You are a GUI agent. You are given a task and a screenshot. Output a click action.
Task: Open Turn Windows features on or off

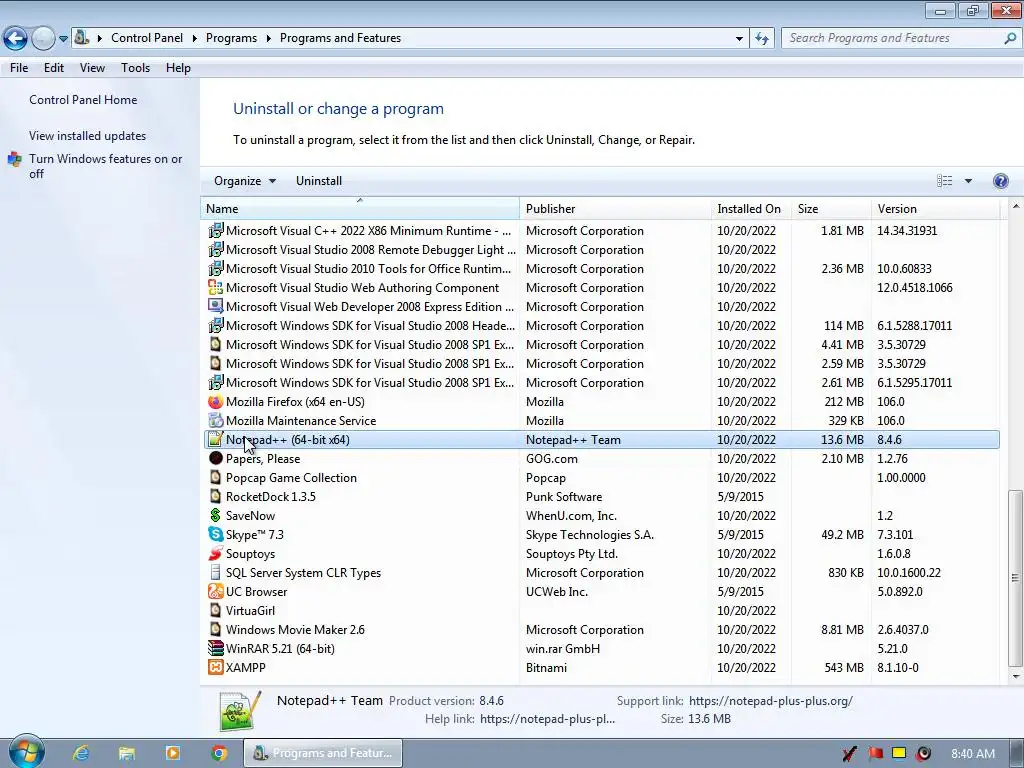click(105, 166)
